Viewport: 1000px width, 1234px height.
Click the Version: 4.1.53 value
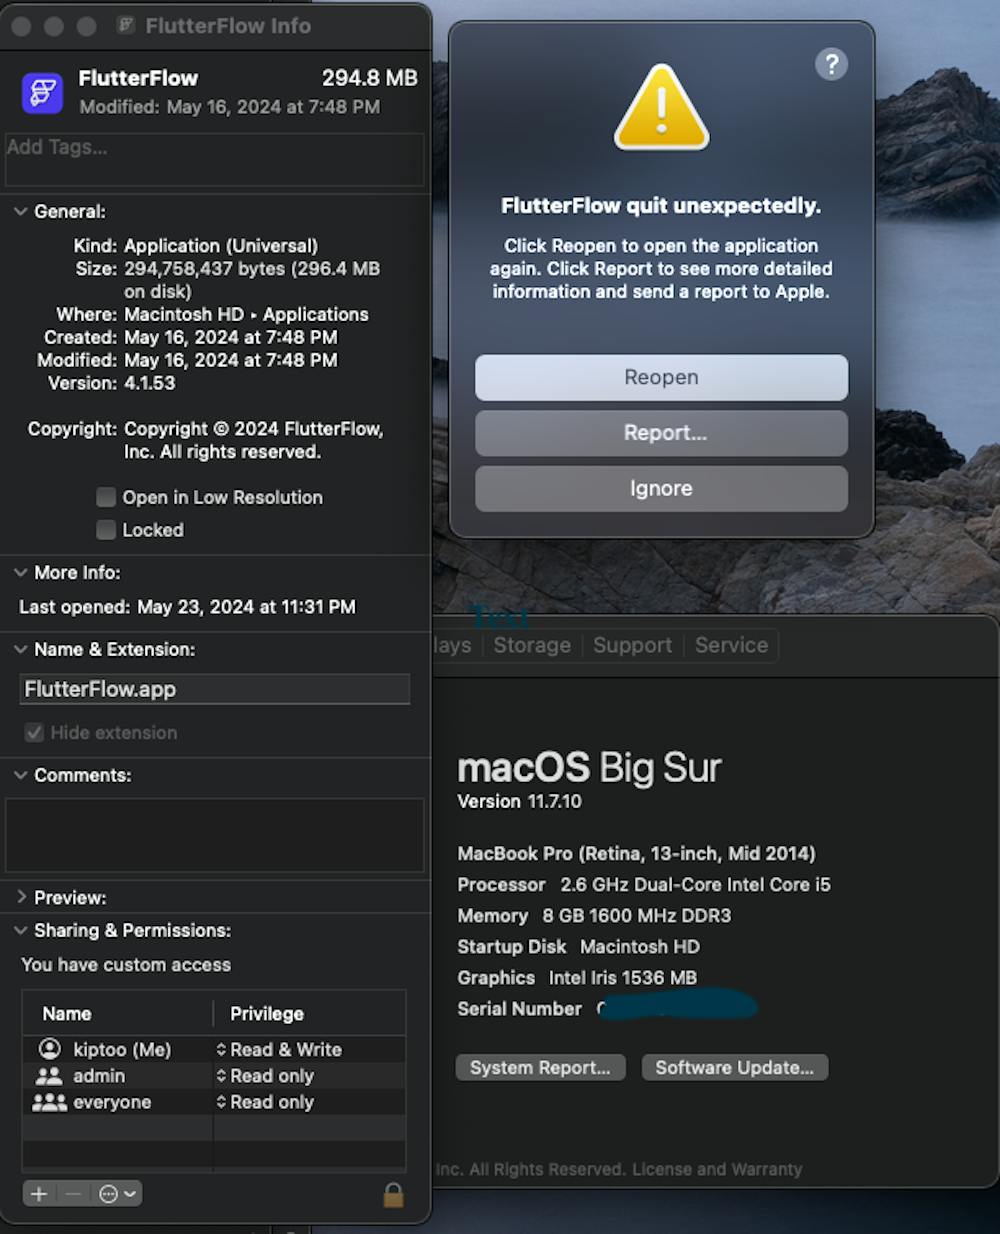(150, 383)
